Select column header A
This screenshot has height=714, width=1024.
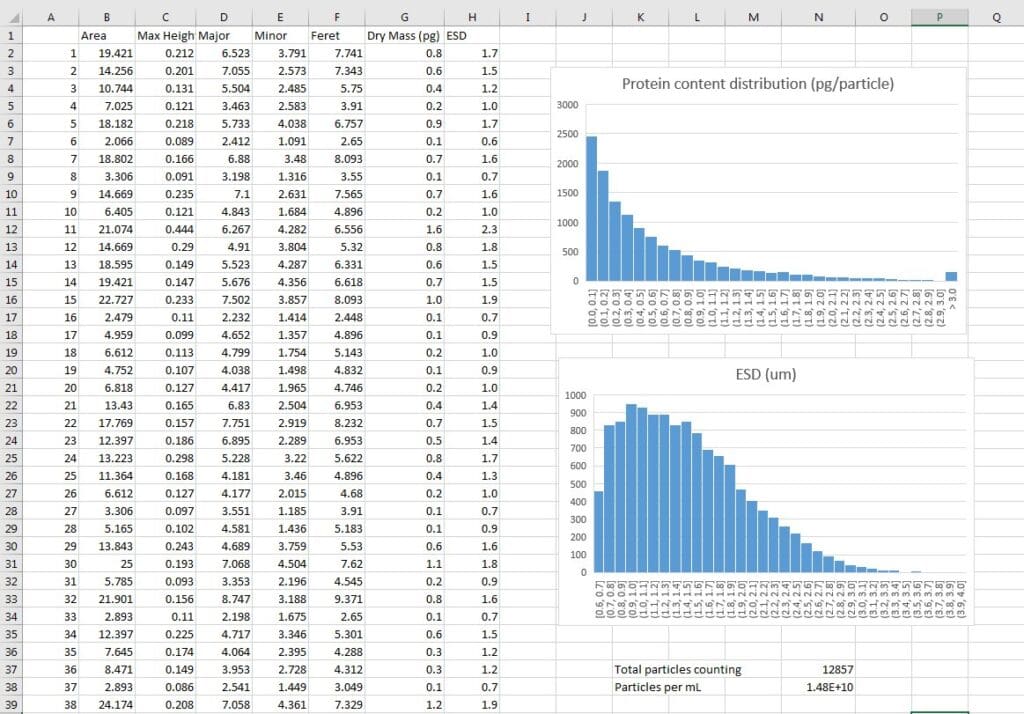pos(51,17)
